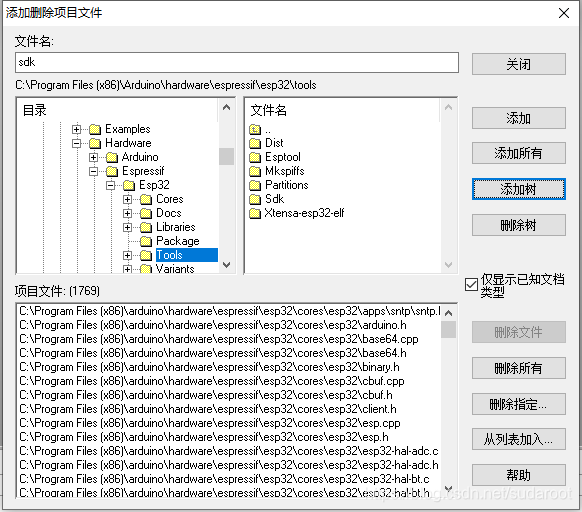
Task: Select project file ending in esp32-hal-adc.h
Action: click(x=229, y=465)
